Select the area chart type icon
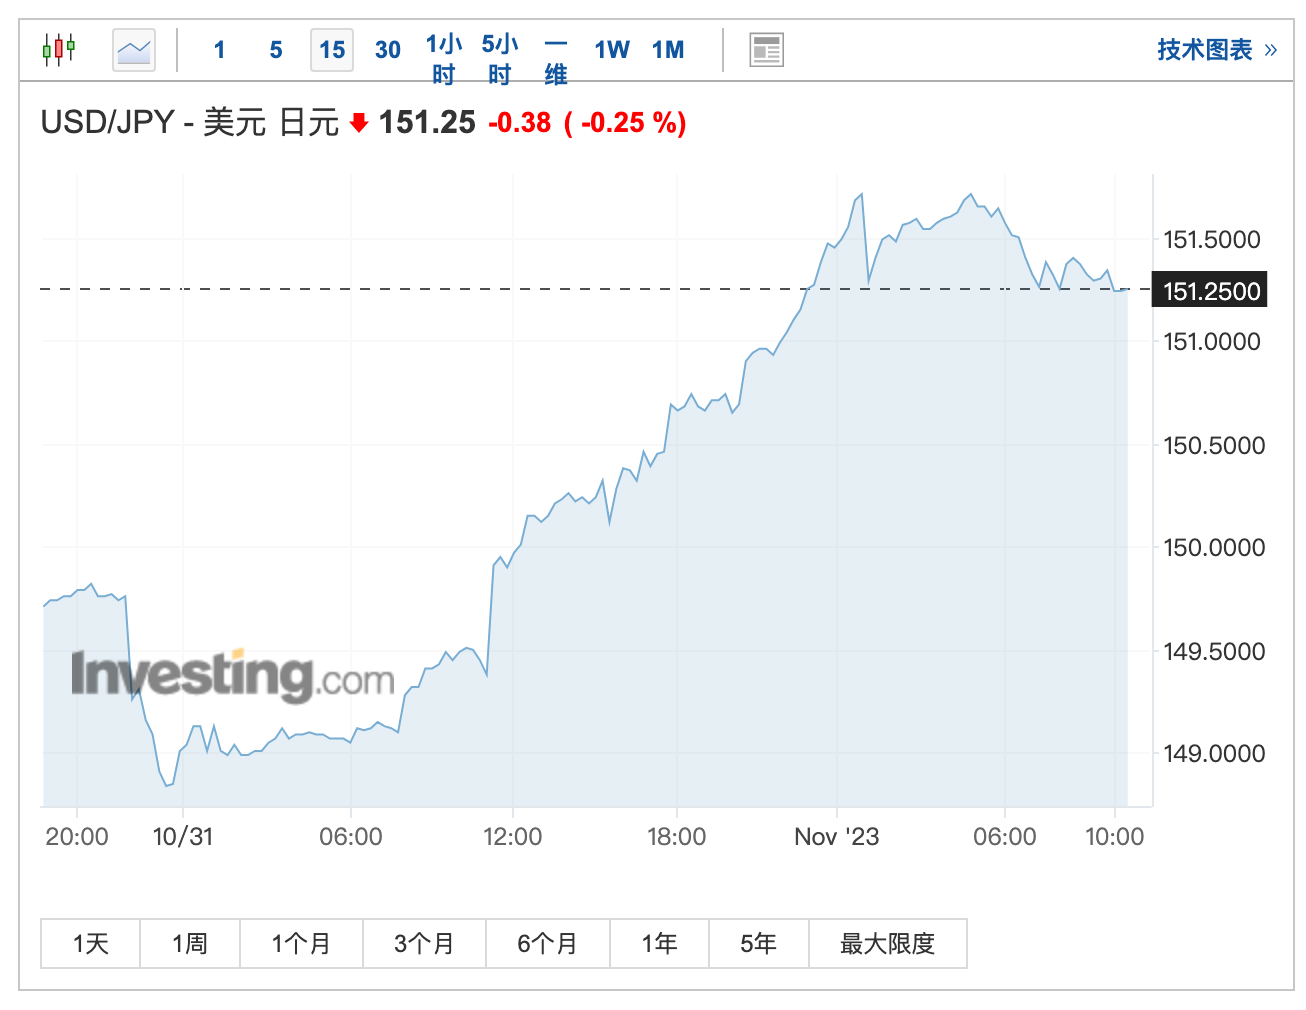 coord(134,50)
